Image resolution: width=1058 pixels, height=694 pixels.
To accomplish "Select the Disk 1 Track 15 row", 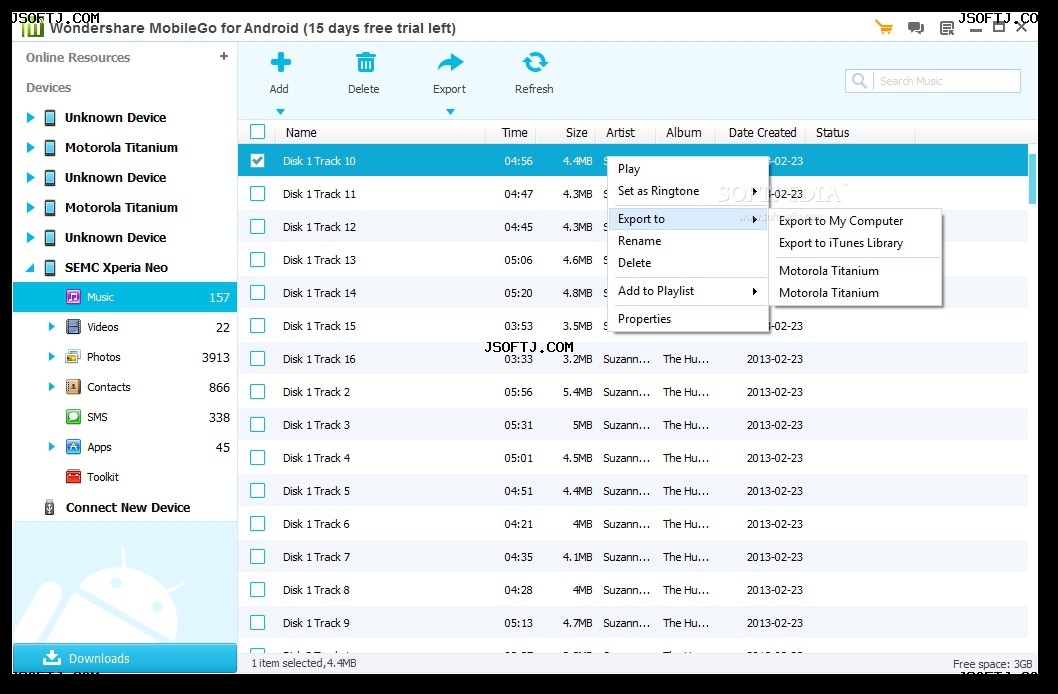I will pyautogui.click(x=633, y=326).
